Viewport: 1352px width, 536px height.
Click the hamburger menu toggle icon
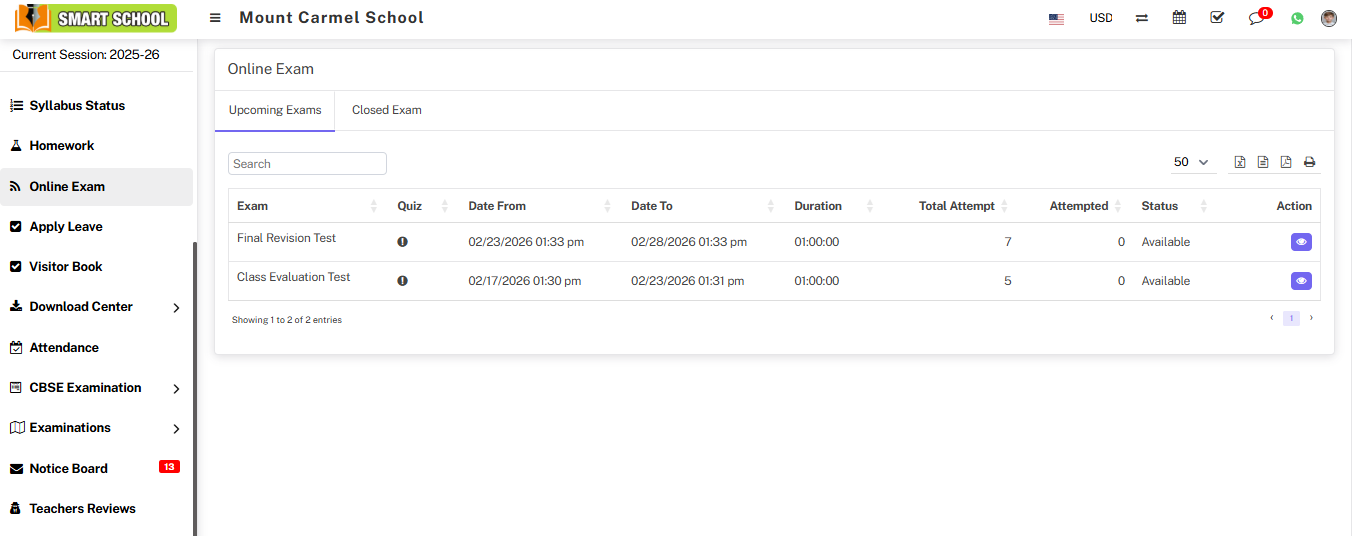pyautogui.click(x=215, y=18)
